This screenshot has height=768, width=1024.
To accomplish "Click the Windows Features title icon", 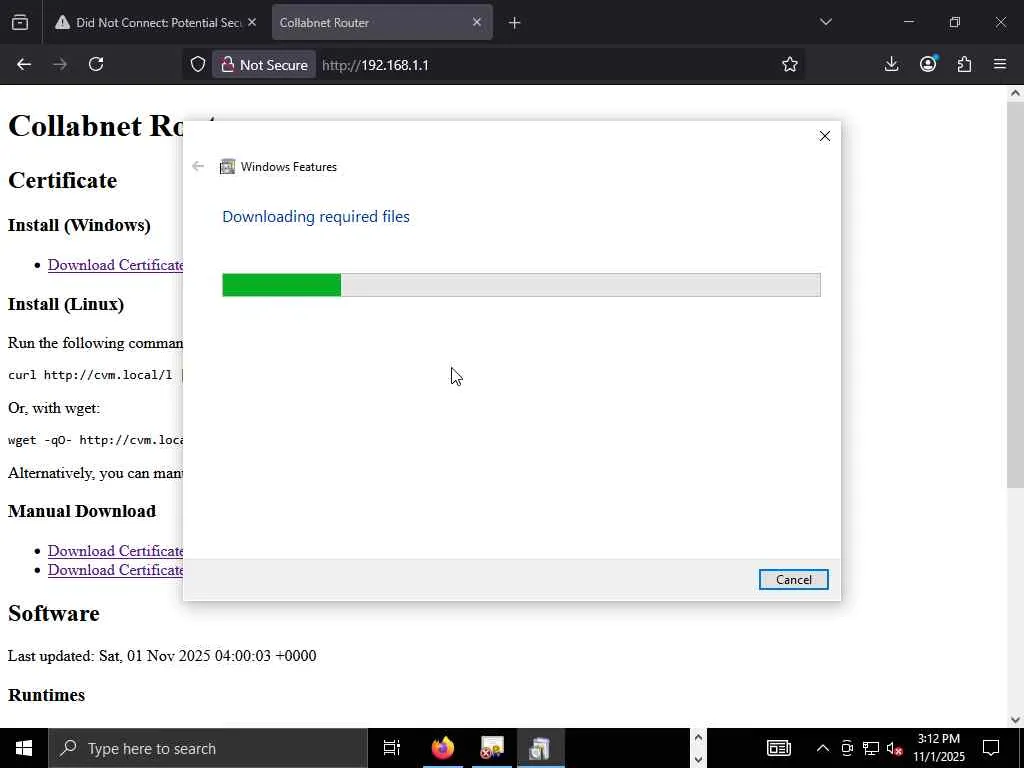I will tap(227, 167).
